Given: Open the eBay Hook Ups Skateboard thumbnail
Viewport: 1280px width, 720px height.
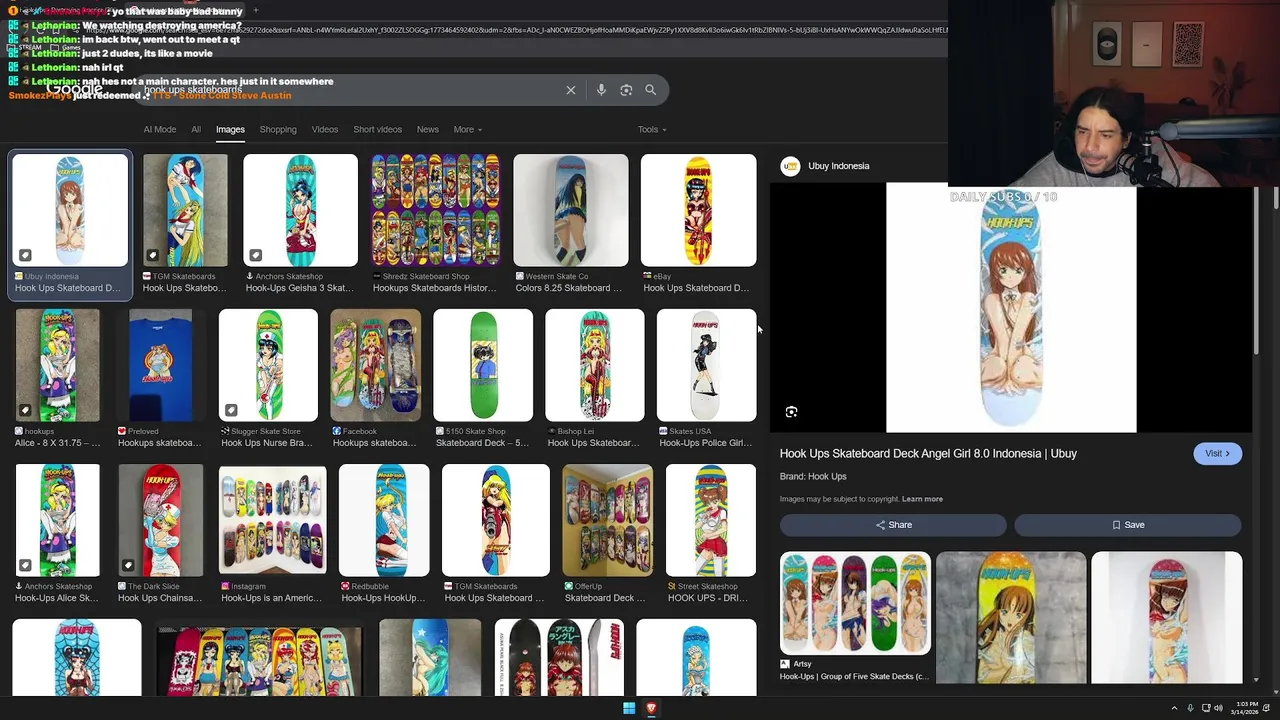Looking at the screenshot, I should pos(699,210).
